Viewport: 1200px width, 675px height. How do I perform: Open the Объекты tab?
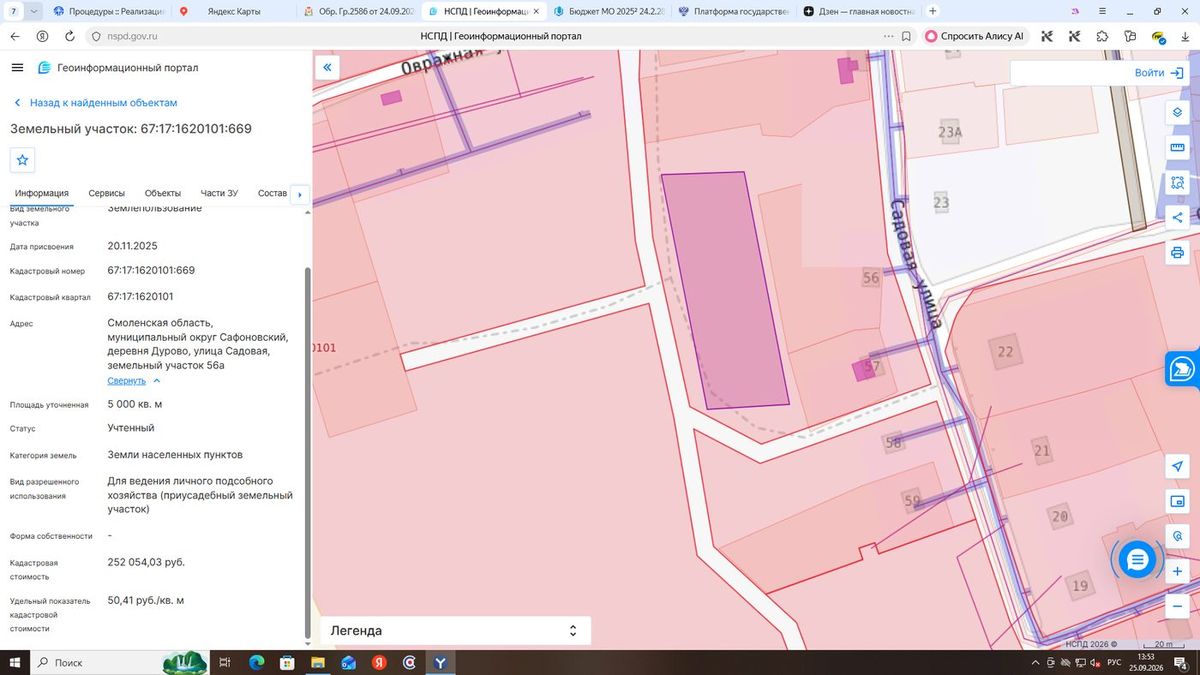163,193
